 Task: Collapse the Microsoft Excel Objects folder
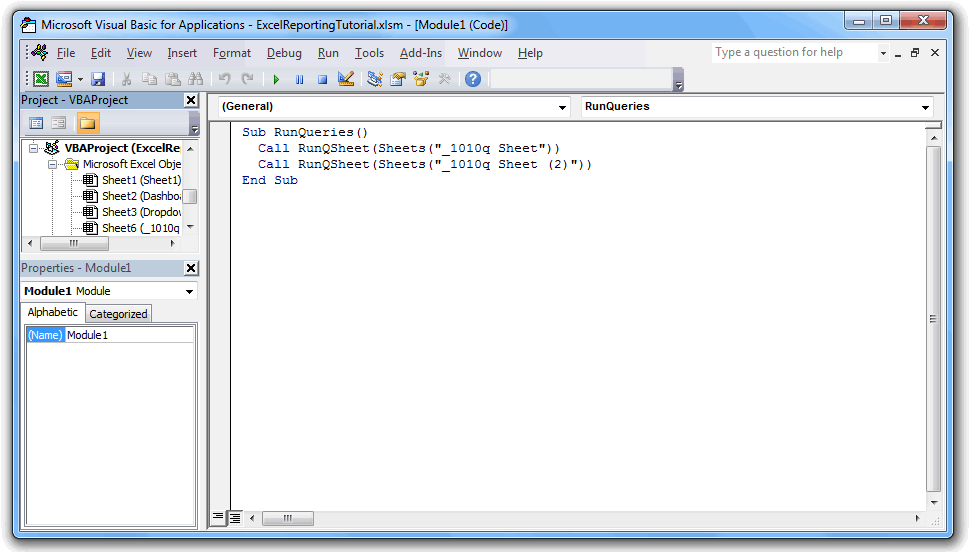click(53, 164)
